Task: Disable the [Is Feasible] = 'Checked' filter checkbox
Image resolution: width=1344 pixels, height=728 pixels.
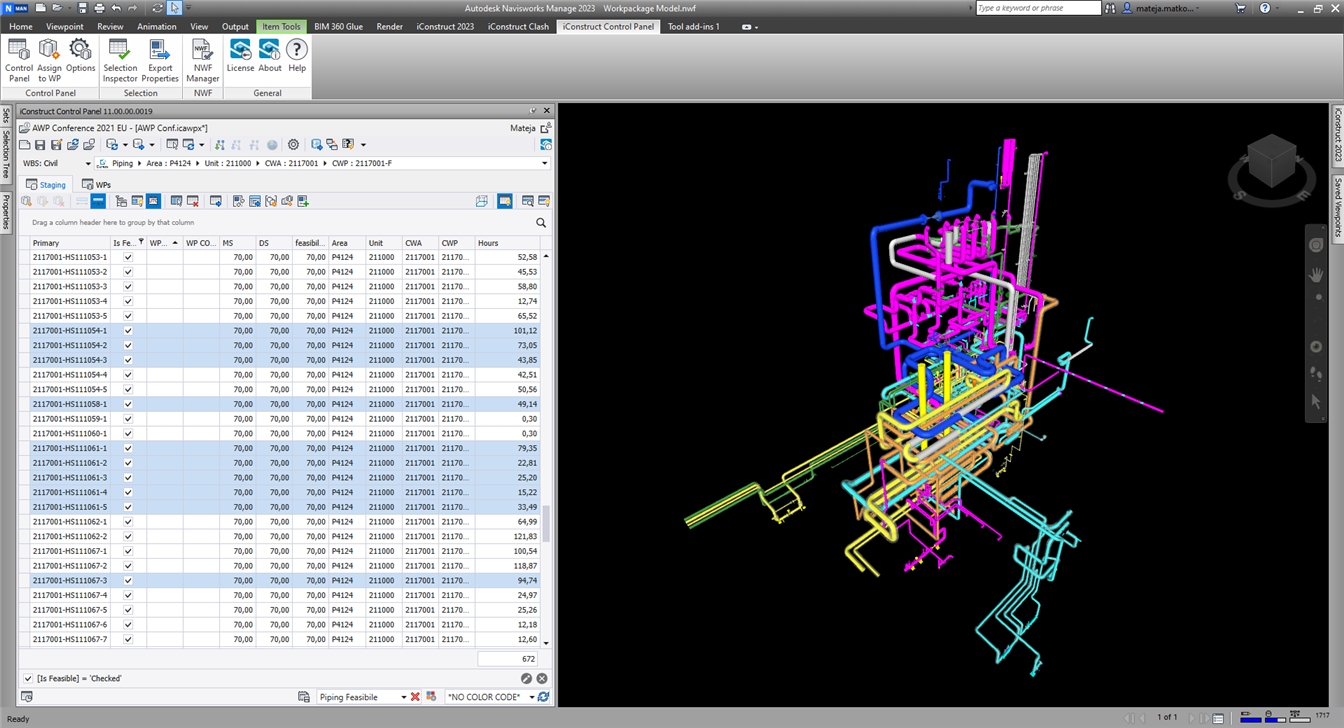Action: coord(28,678)
